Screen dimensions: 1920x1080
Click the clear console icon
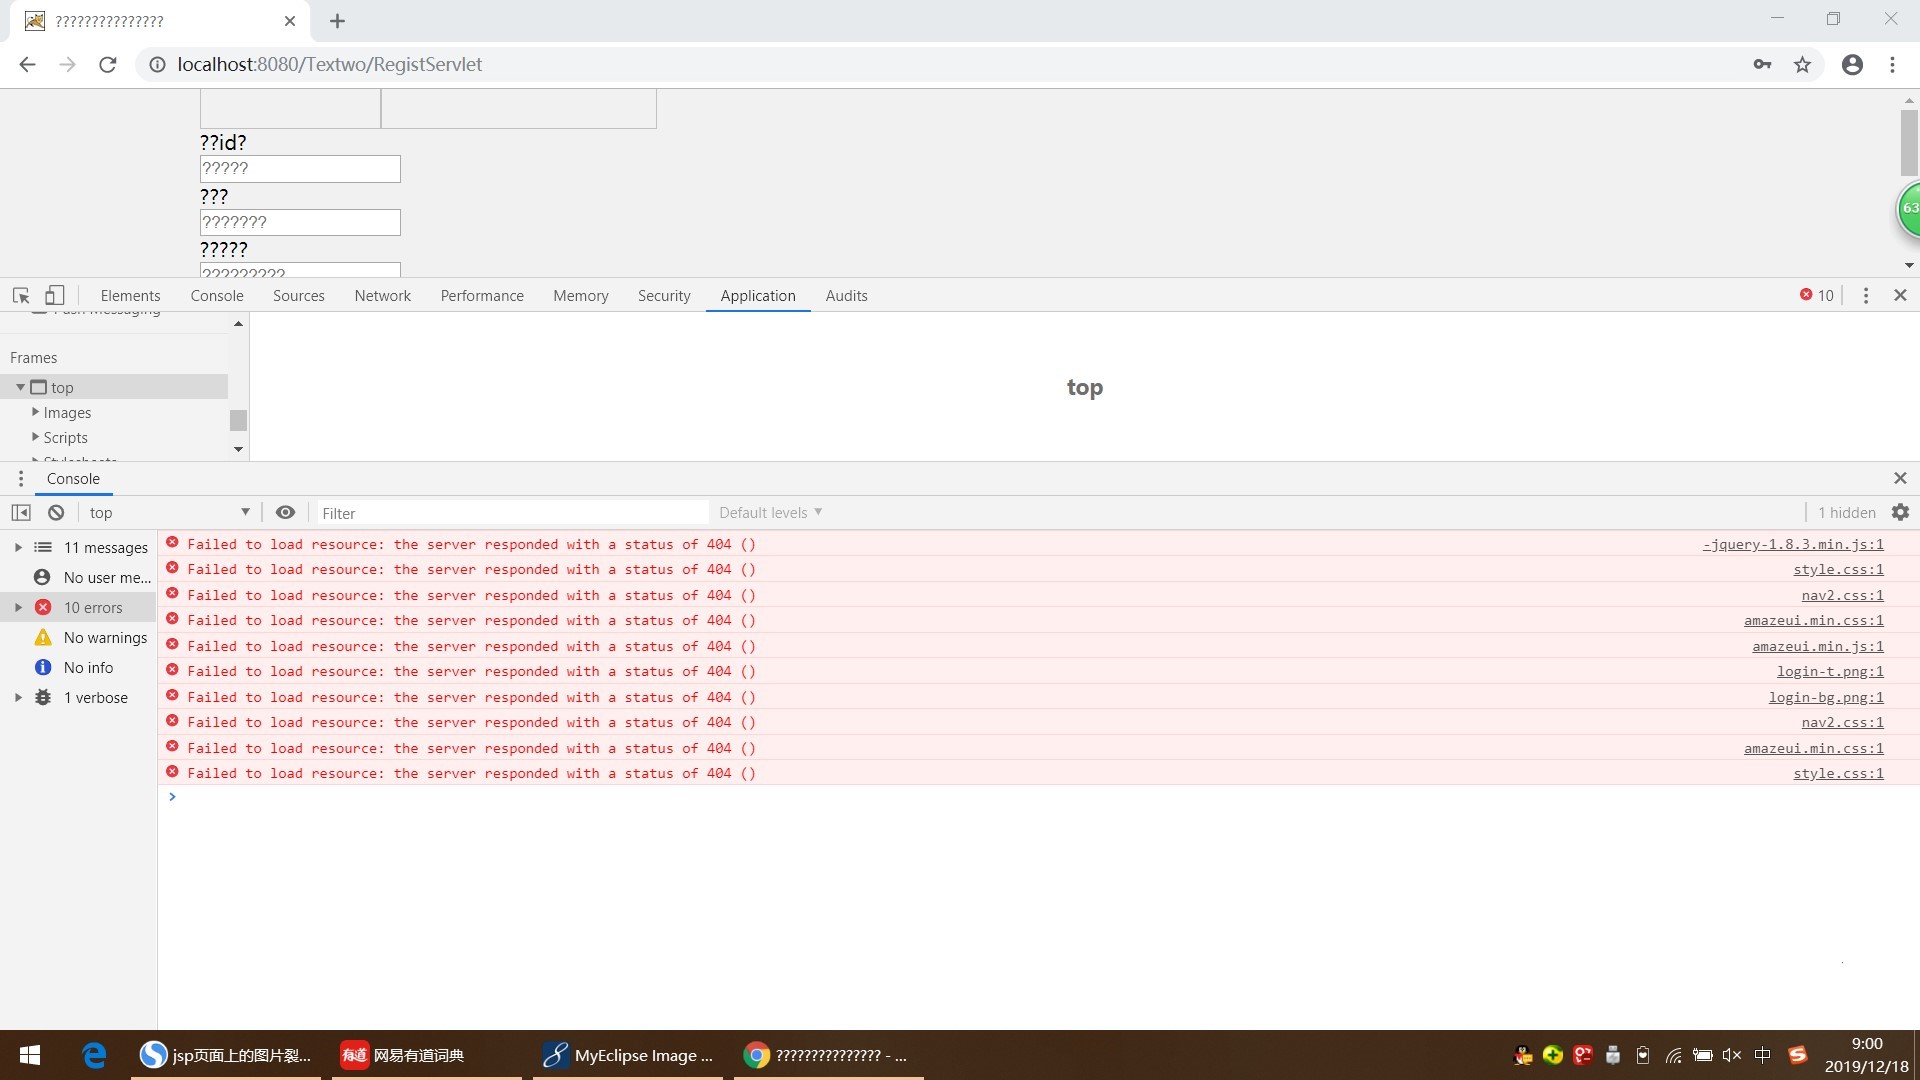[x=56, y=513]
